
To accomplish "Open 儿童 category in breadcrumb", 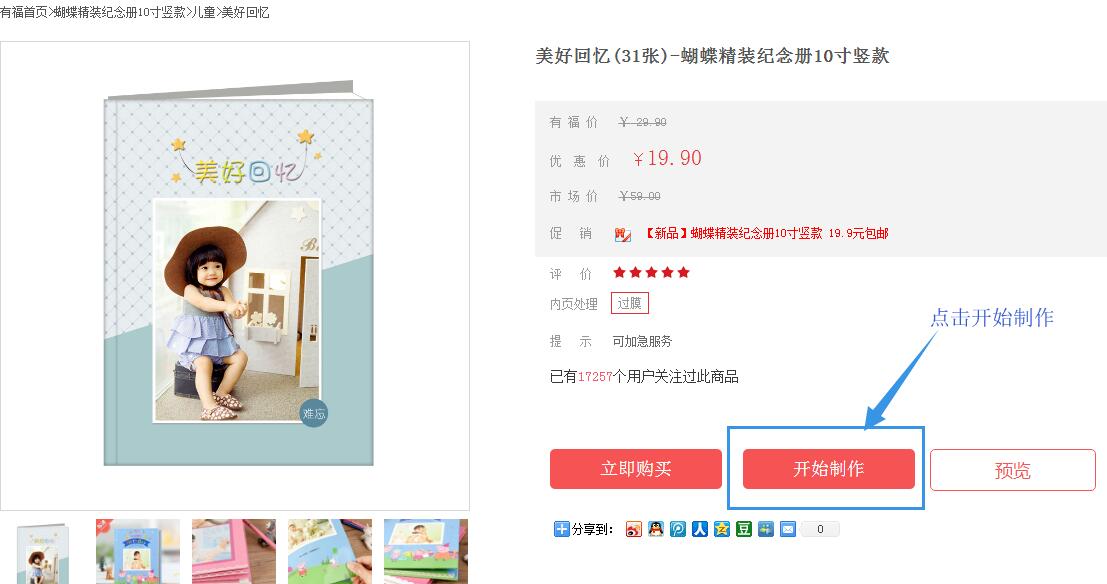I will click(205, 12).
